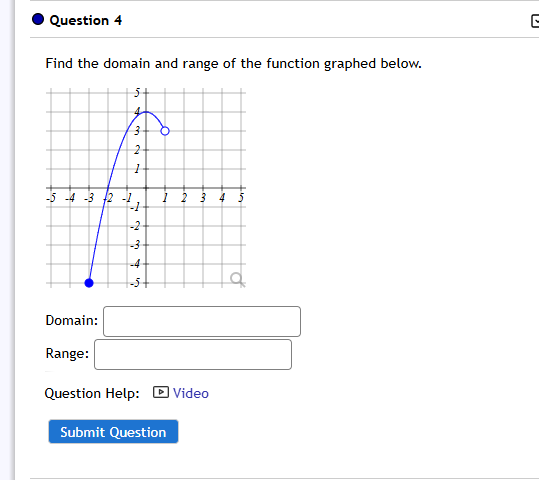Submit the question with Submit Question button

113,432
